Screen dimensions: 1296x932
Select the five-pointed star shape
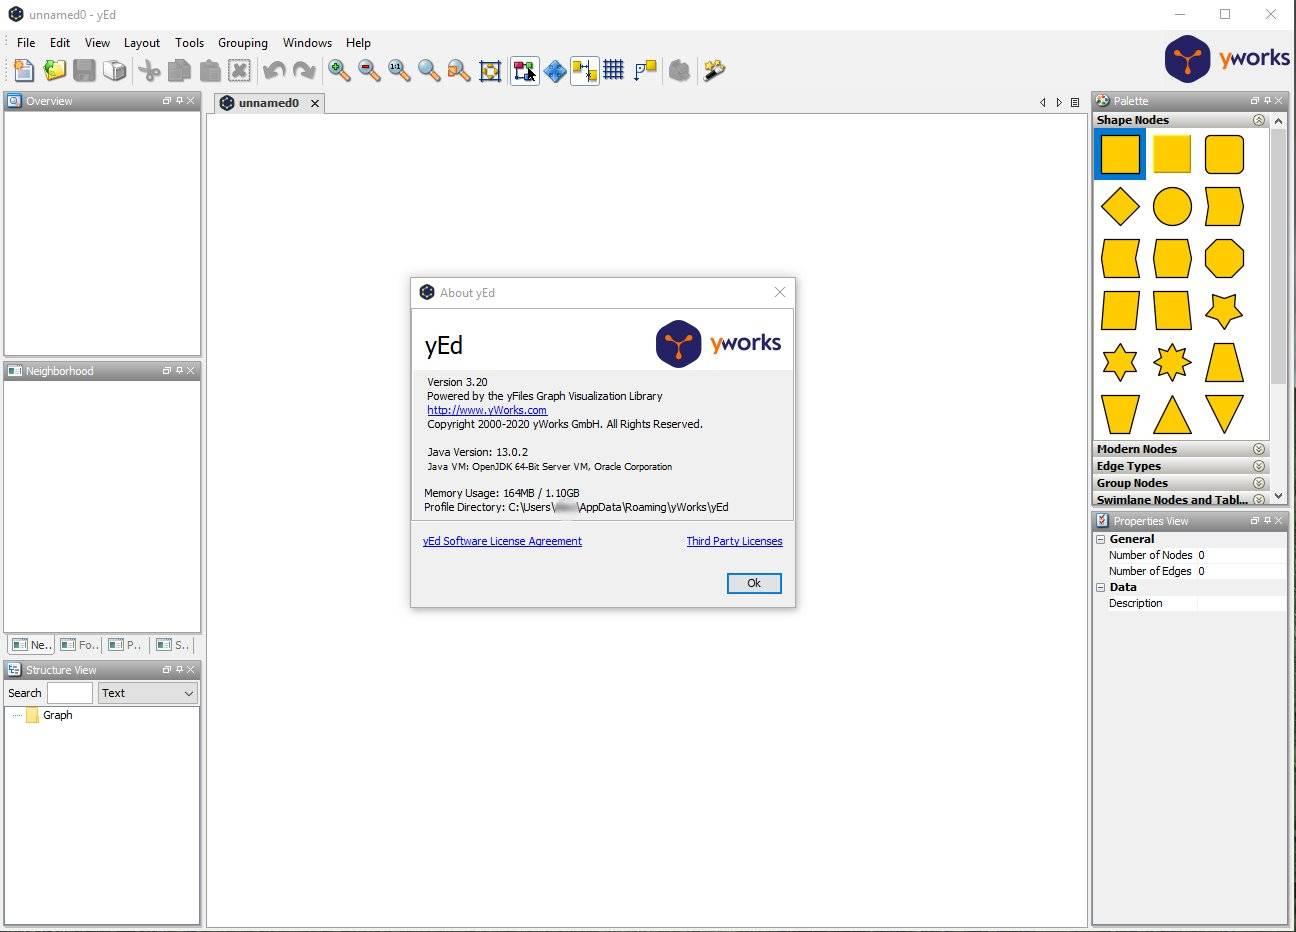[x=1224, y=311]
